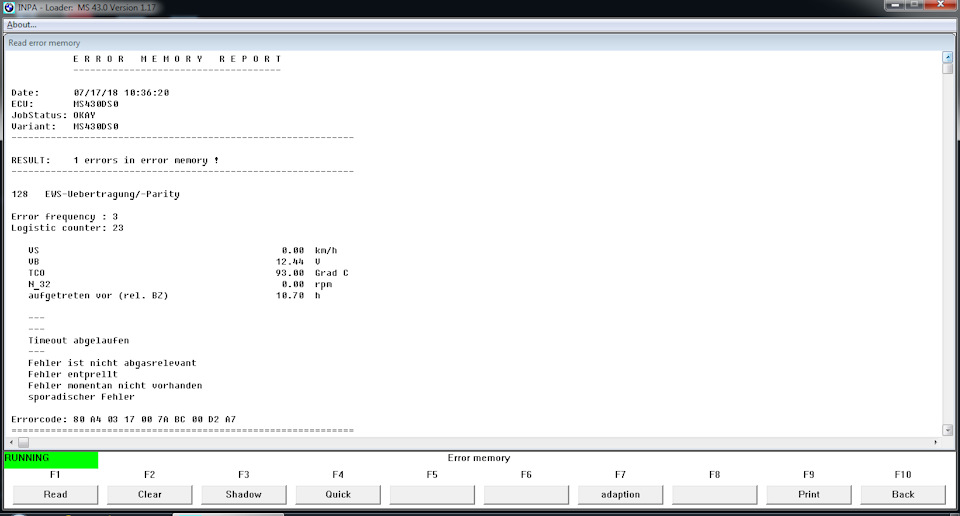Click the blank F6 button
This screenshot has height=516, width=960.
(x=527, y=495)
